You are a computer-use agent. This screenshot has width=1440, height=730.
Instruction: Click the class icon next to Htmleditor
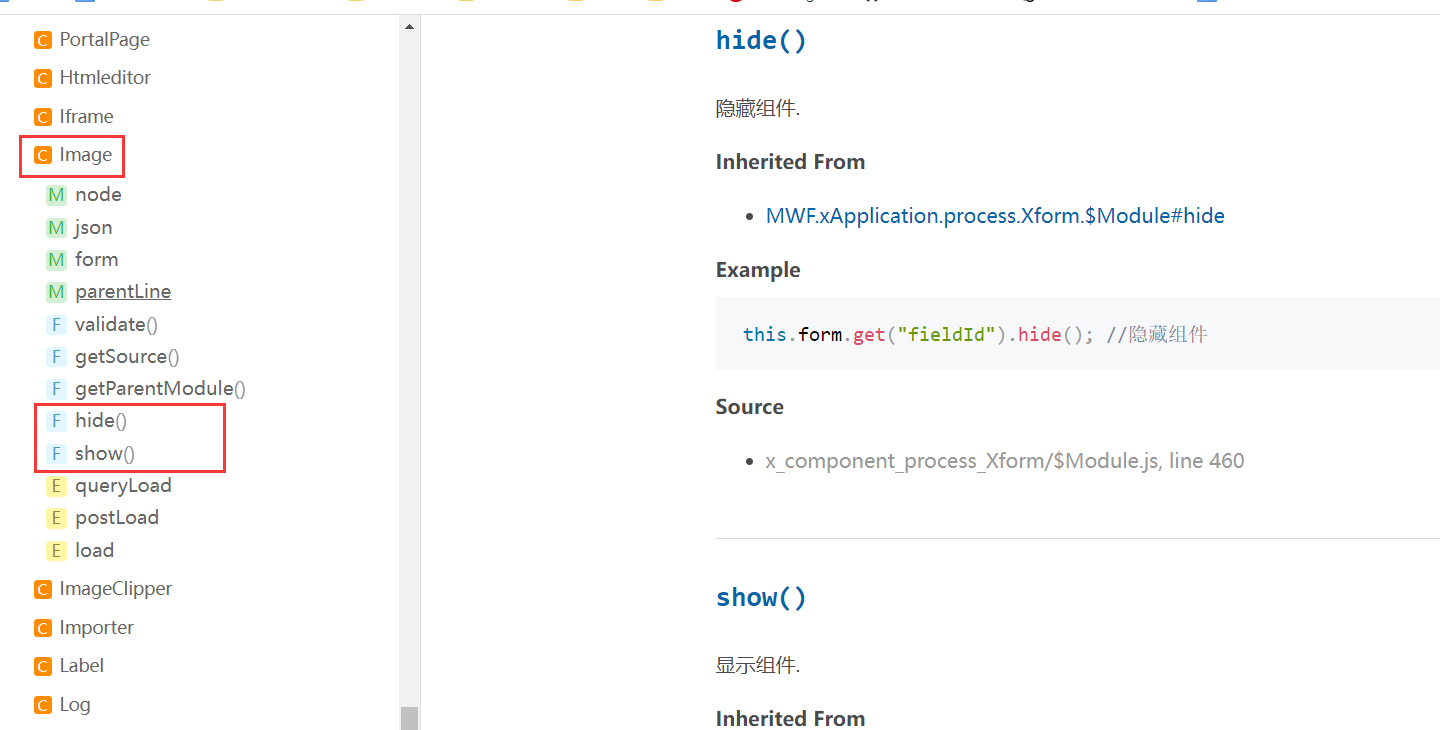pos(42,78)
